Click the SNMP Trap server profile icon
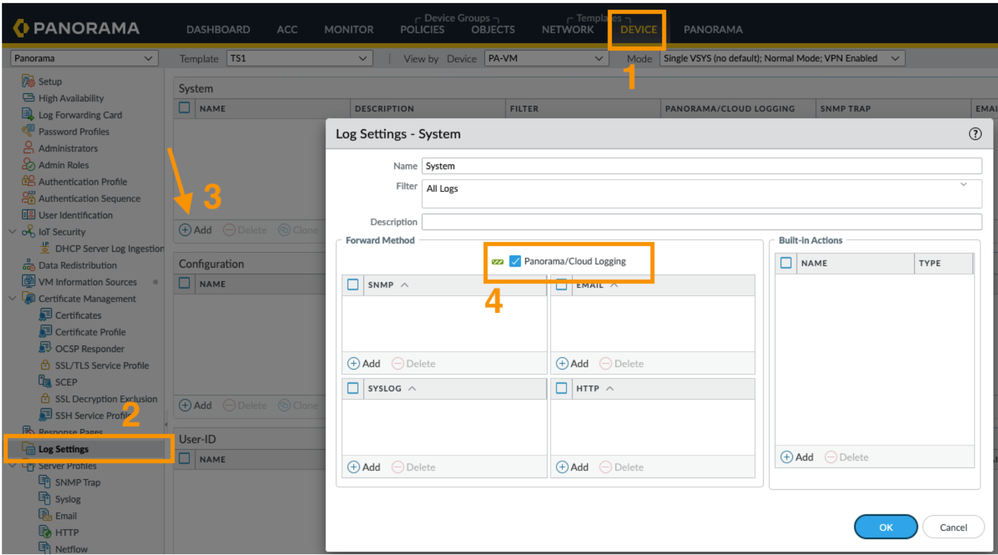The image size is (998, 555). coord(45,482)
